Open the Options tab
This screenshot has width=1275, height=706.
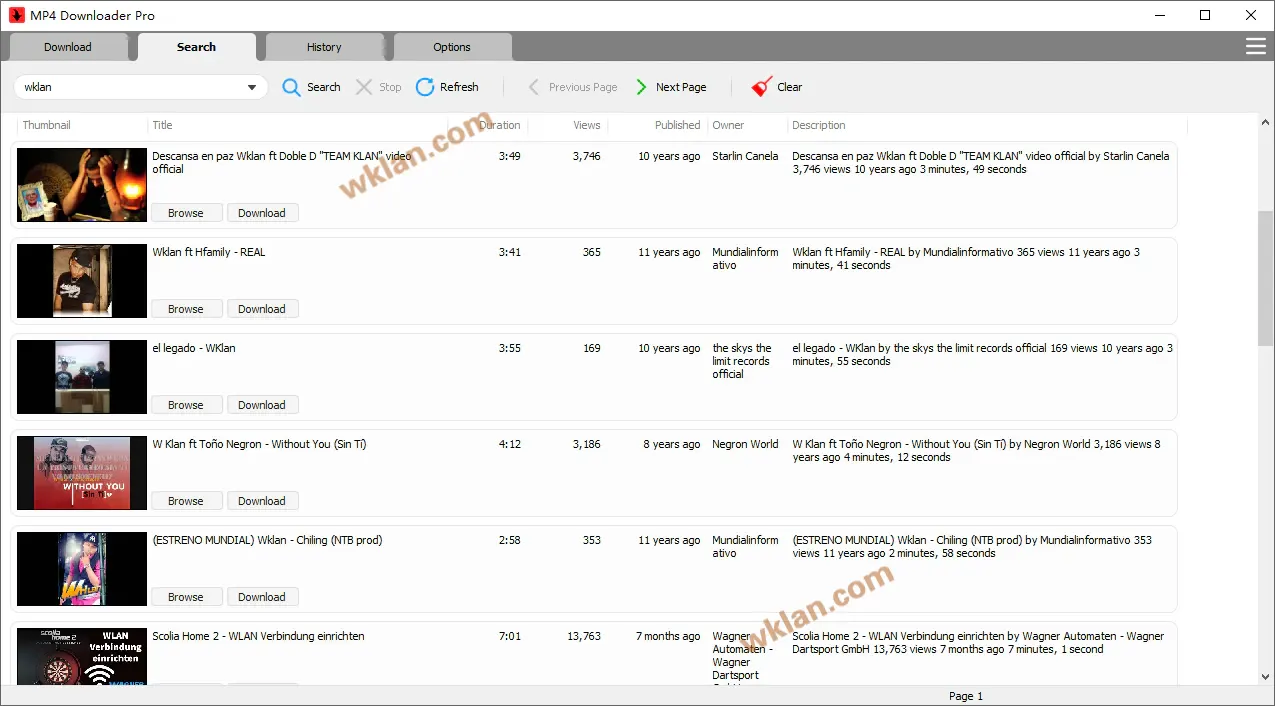click(452, 47)
